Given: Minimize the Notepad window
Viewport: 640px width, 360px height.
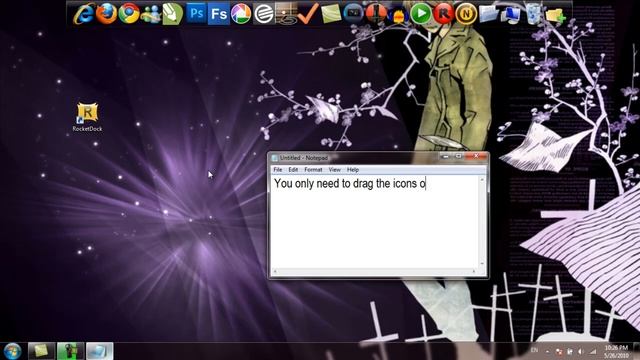Looking at the screenshot, I should coord(446,156).
